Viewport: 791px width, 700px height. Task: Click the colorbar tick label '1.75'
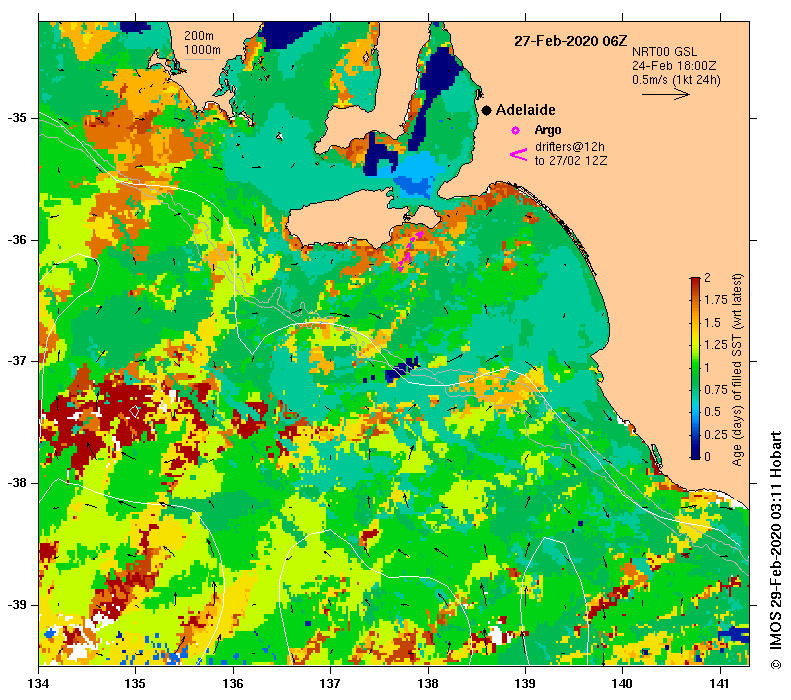click(x=716, y=300)
